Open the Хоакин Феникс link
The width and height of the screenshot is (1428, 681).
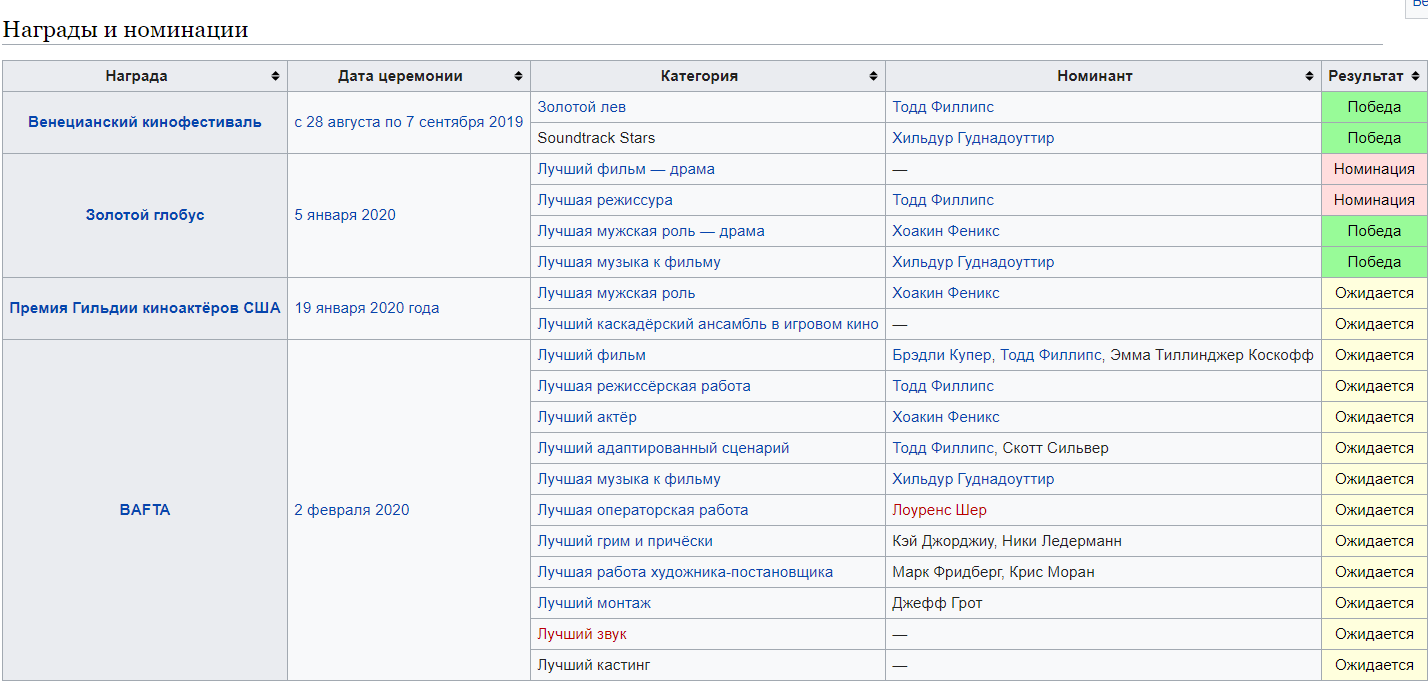[x=945, y=231]
